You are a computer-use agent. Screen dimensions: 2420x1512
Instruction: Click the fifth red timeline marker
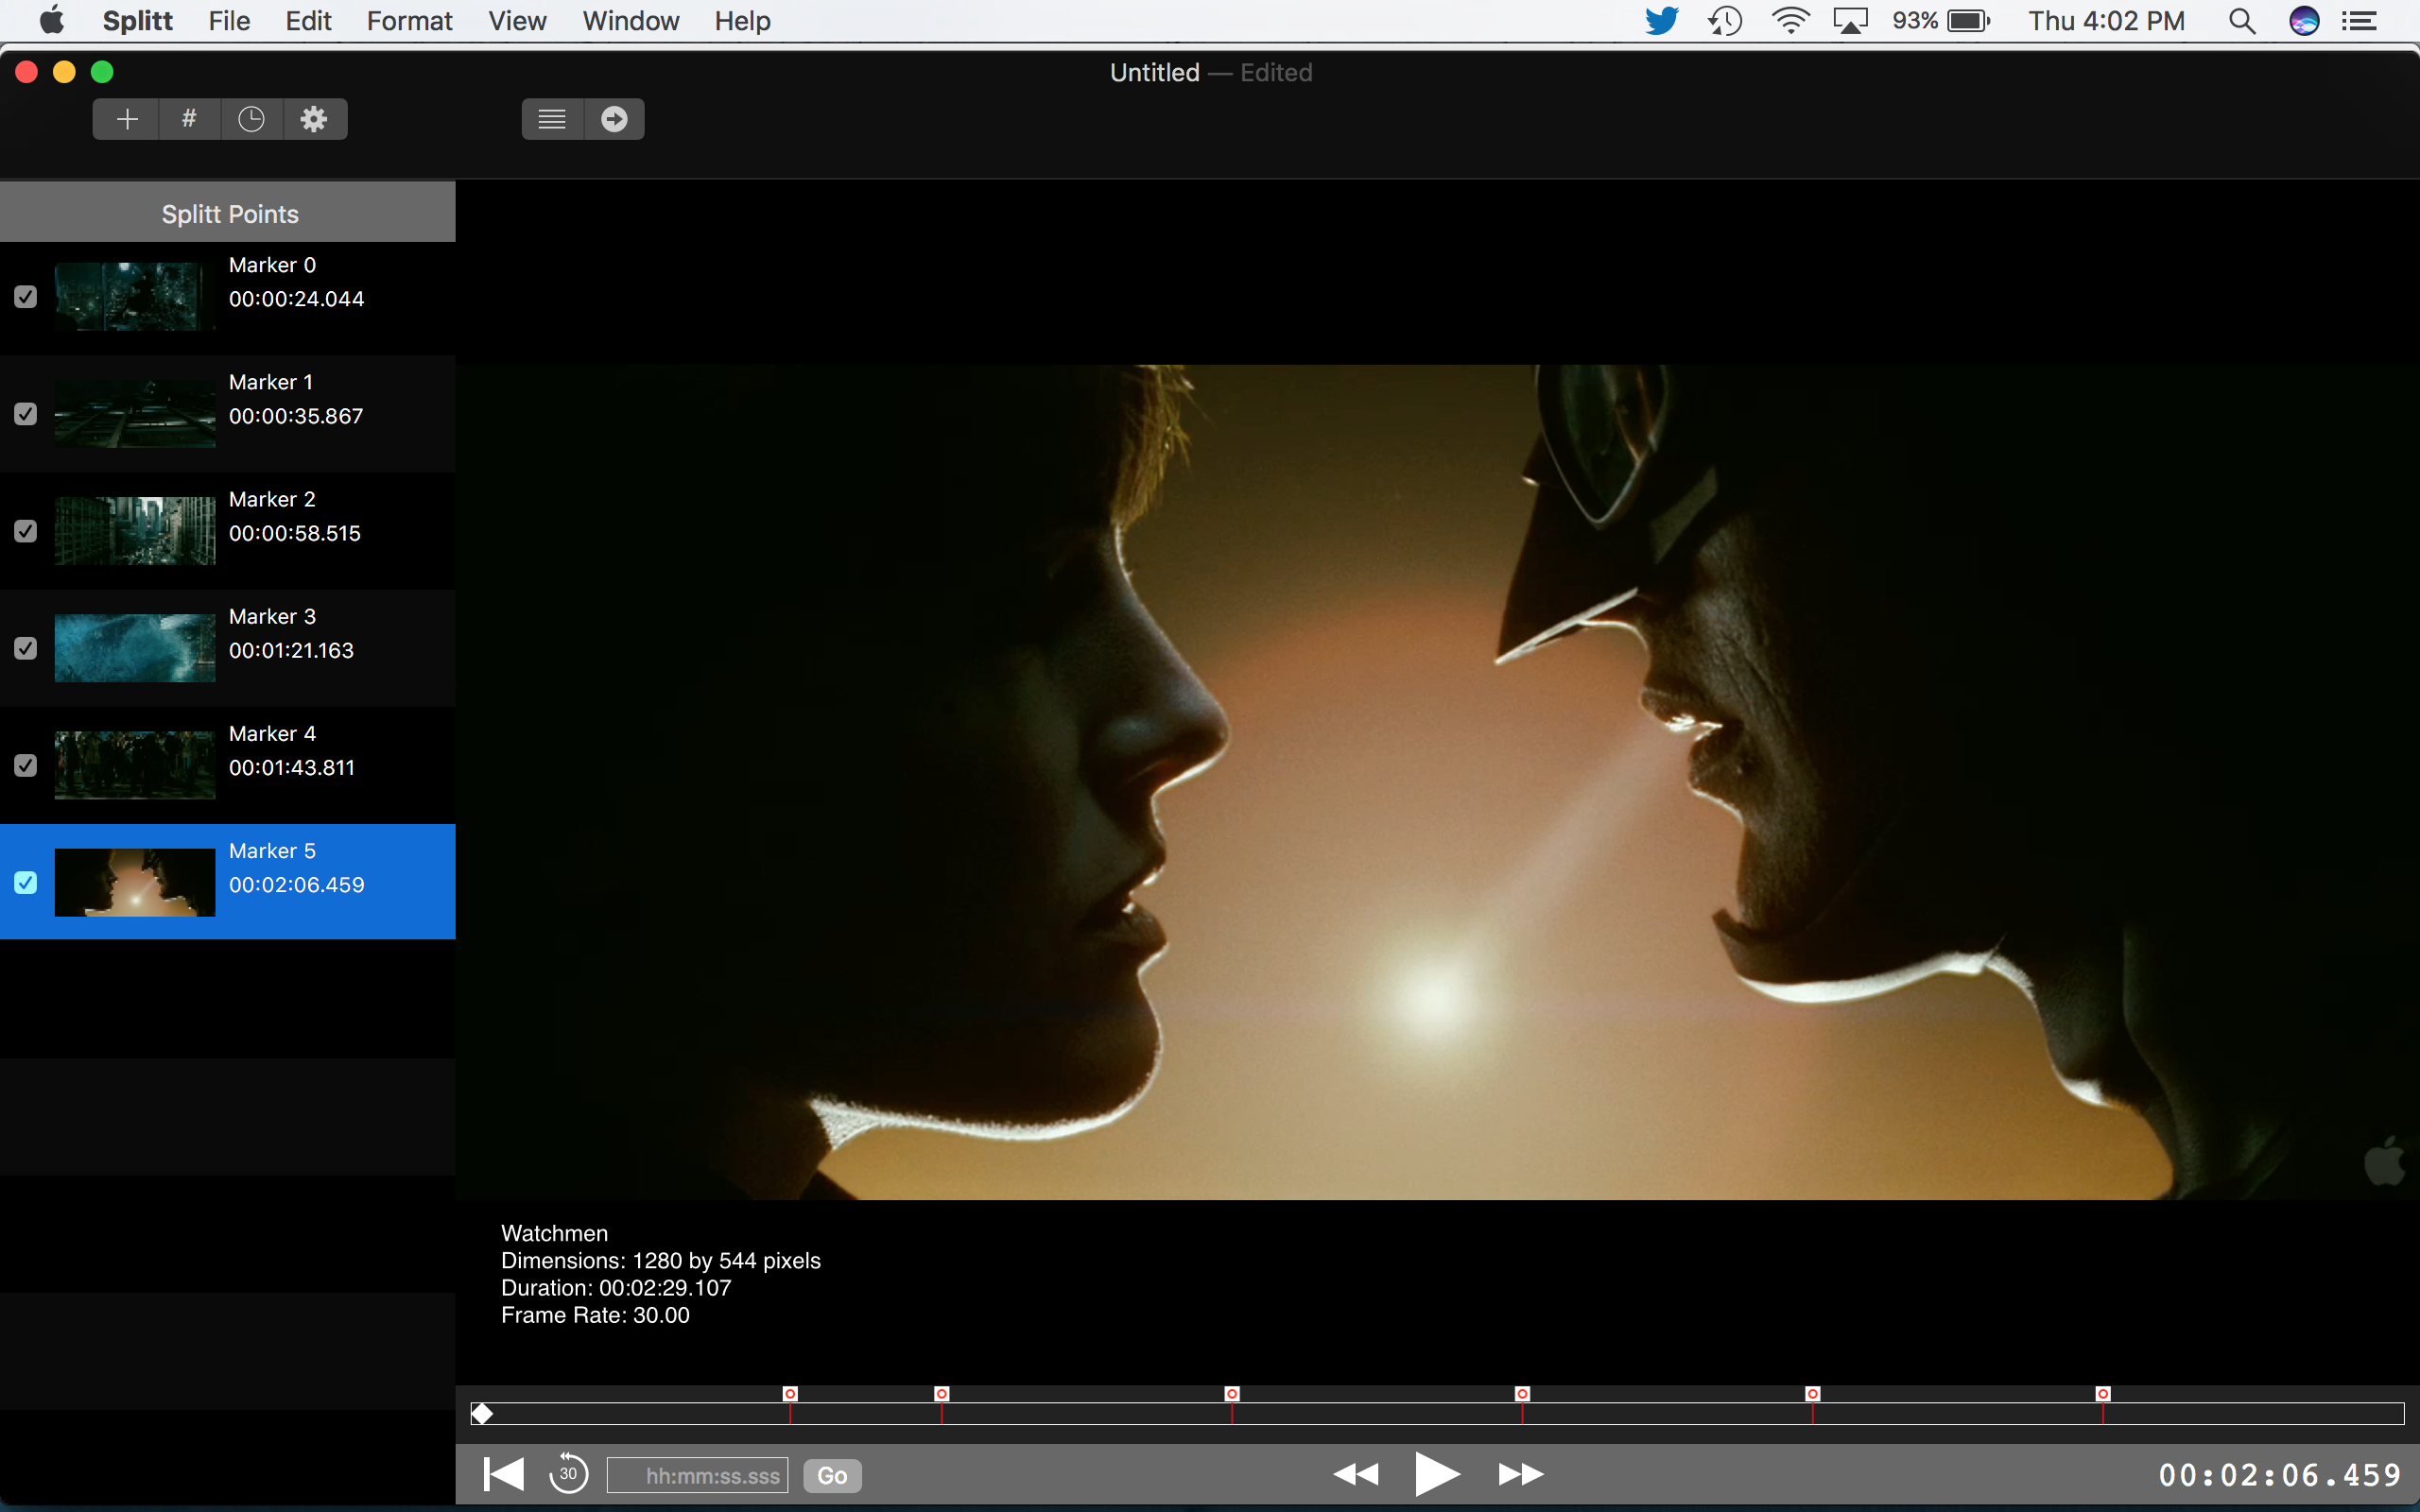tap(1812, 1394)
